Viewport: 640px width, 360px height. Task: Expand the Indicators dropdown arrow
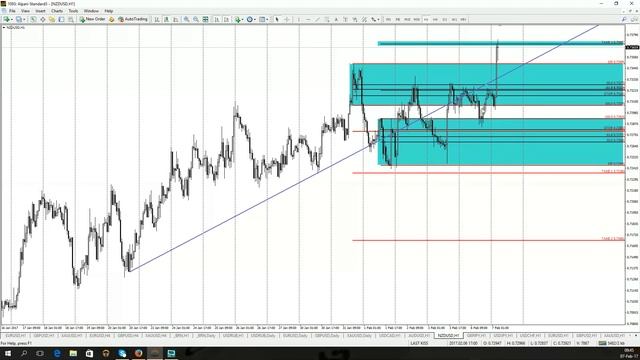[242, 19]
